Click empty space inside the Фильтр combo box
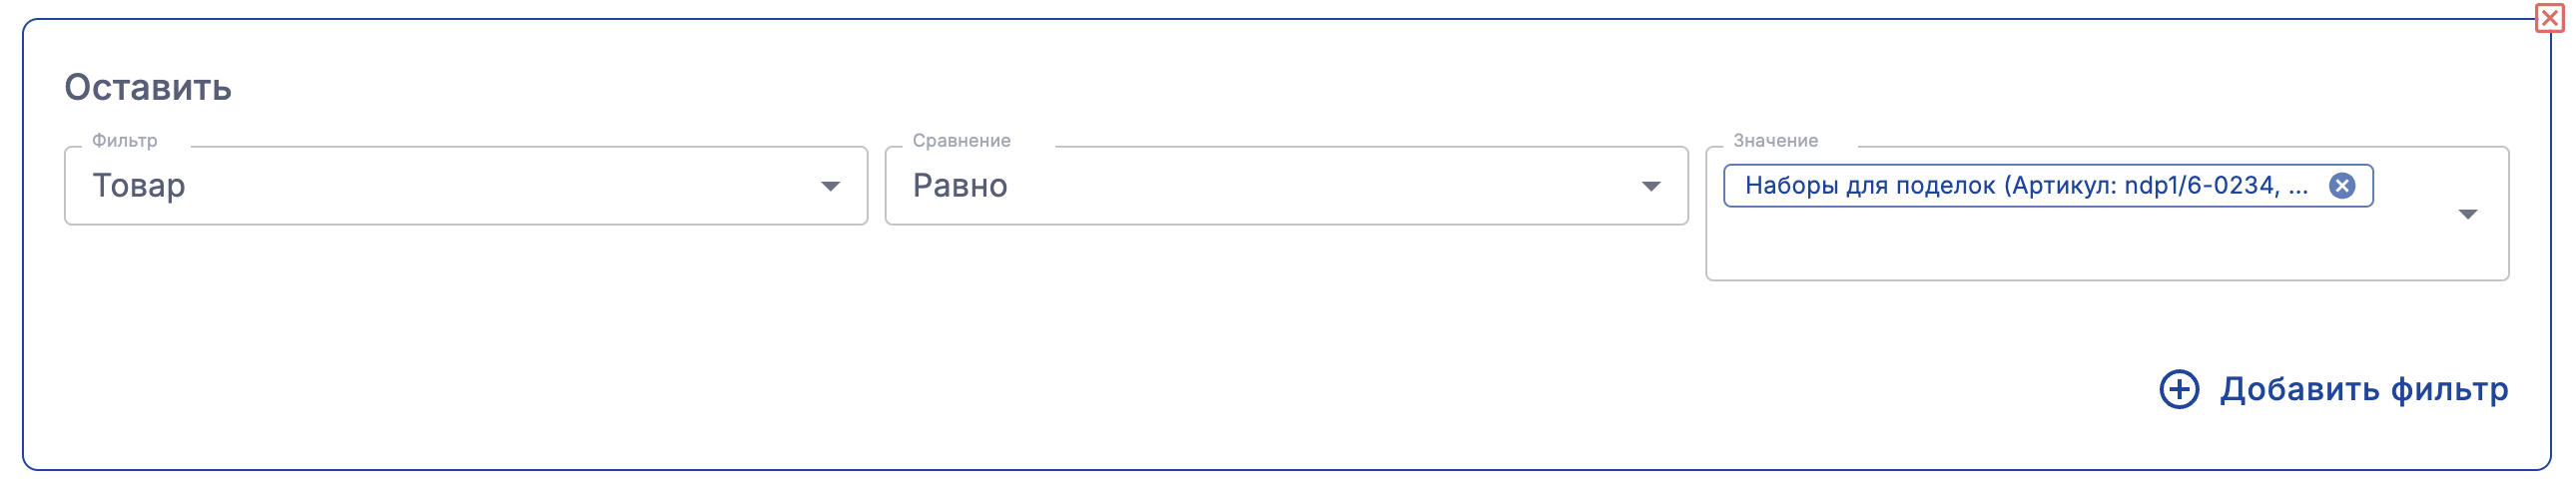The height and width of the screenshot is (497, 2576). (x=500, y=186)
